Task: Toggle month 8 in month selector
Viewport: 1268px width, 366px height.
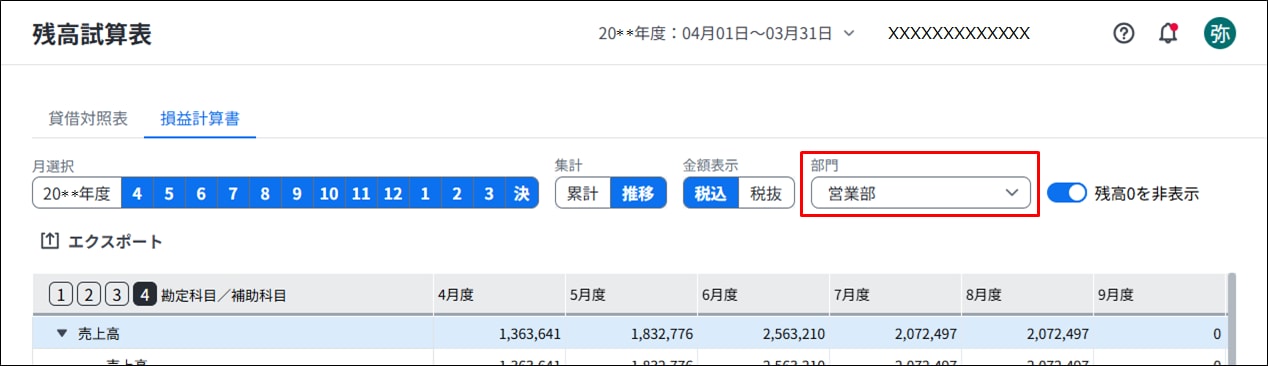Action: click(265, 193)
